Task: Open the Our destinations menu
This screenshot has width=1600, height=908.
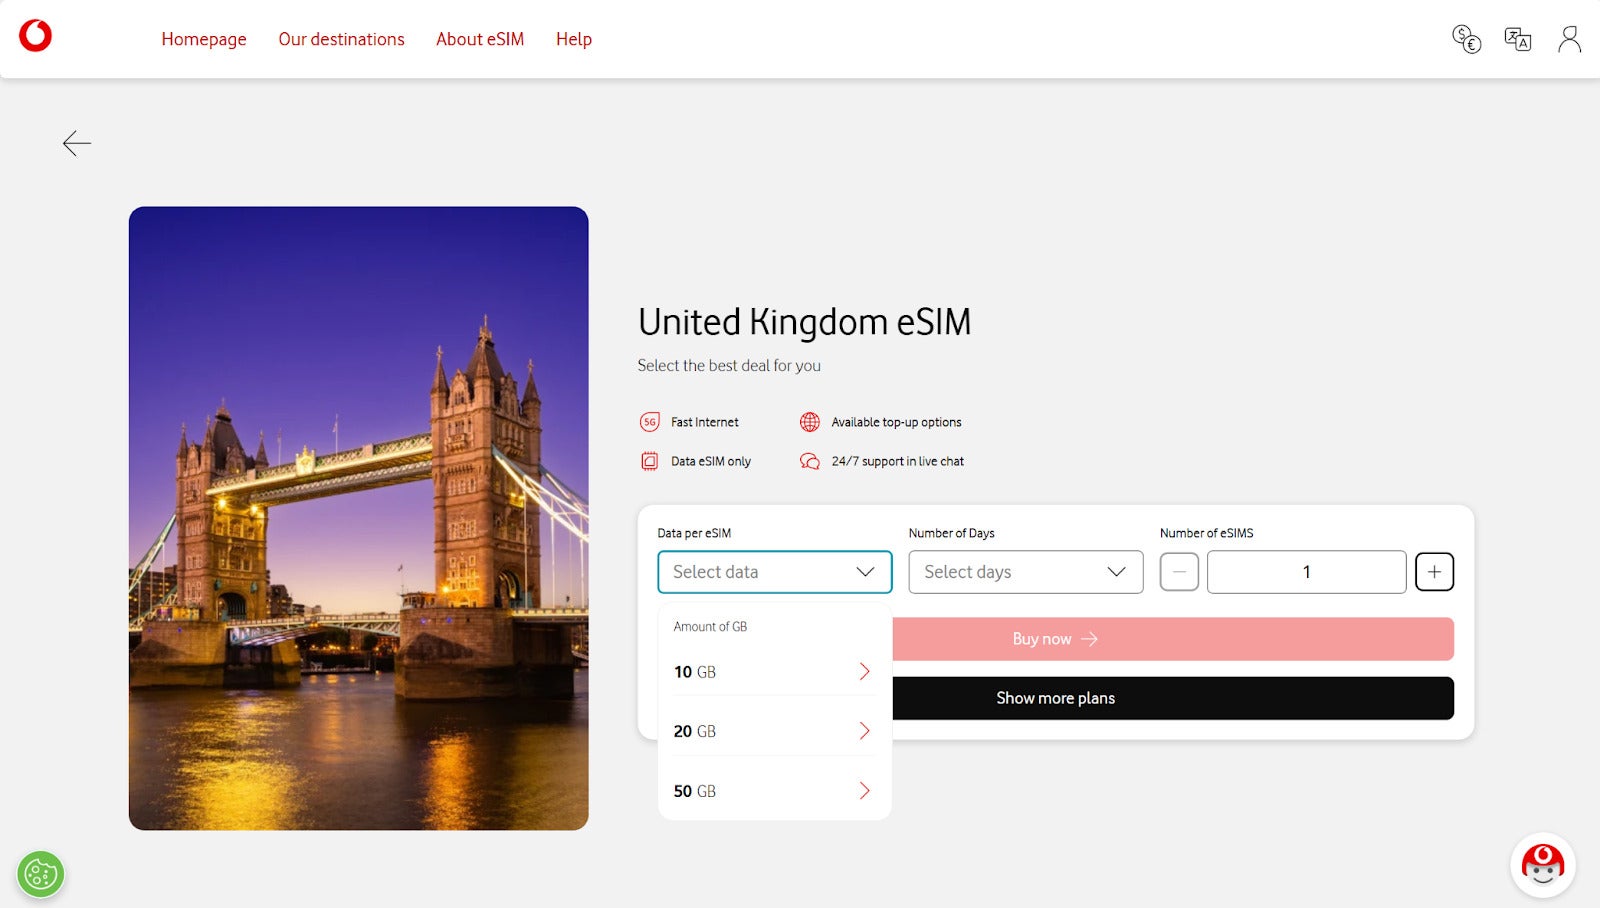Action: (x=341, y=39)
